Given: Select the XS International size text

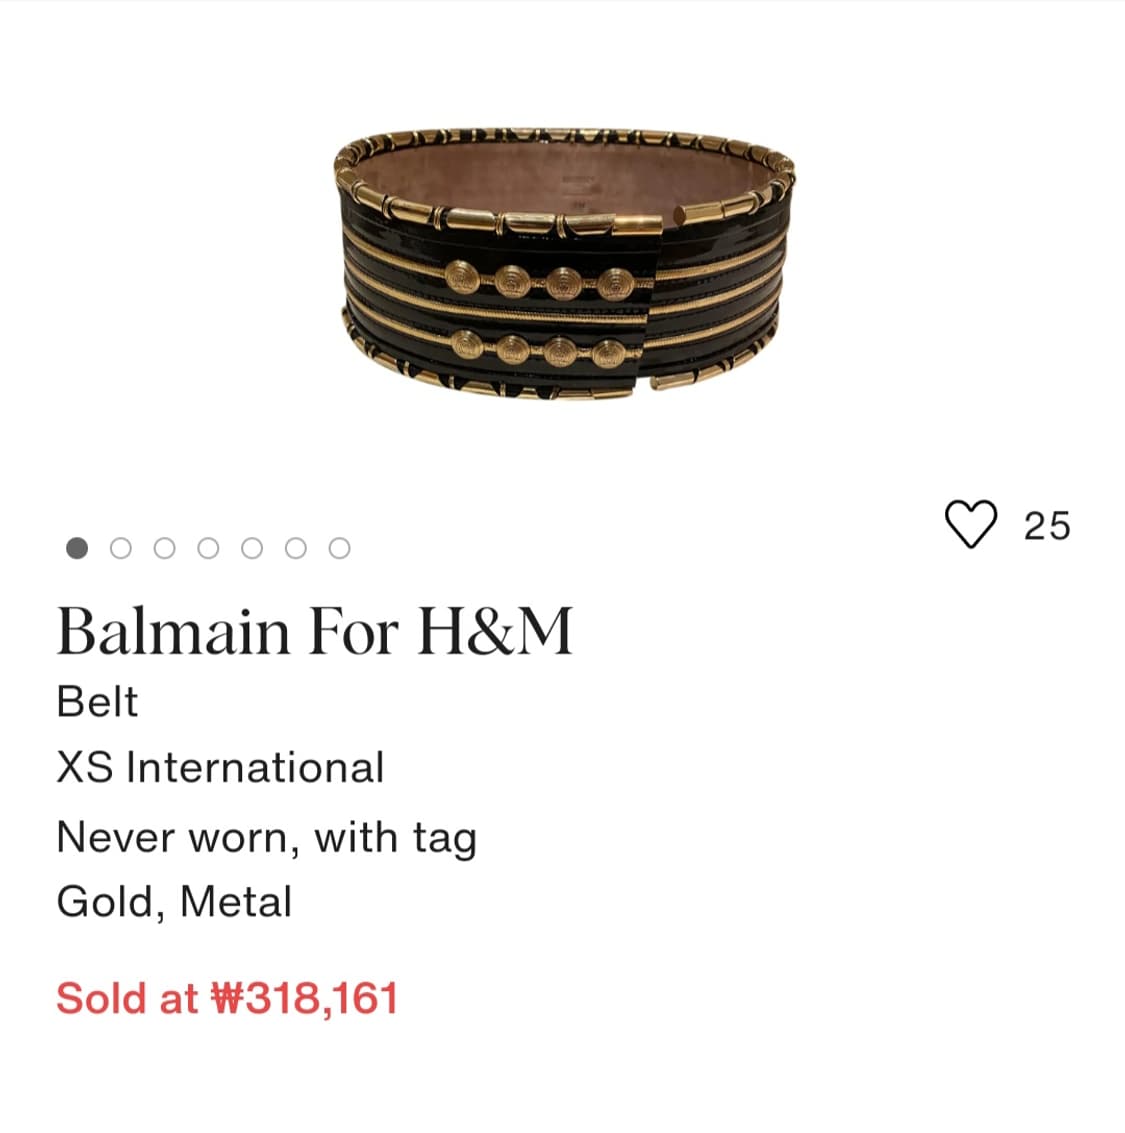Looking at the screenshot, I should tap(220, 767).
